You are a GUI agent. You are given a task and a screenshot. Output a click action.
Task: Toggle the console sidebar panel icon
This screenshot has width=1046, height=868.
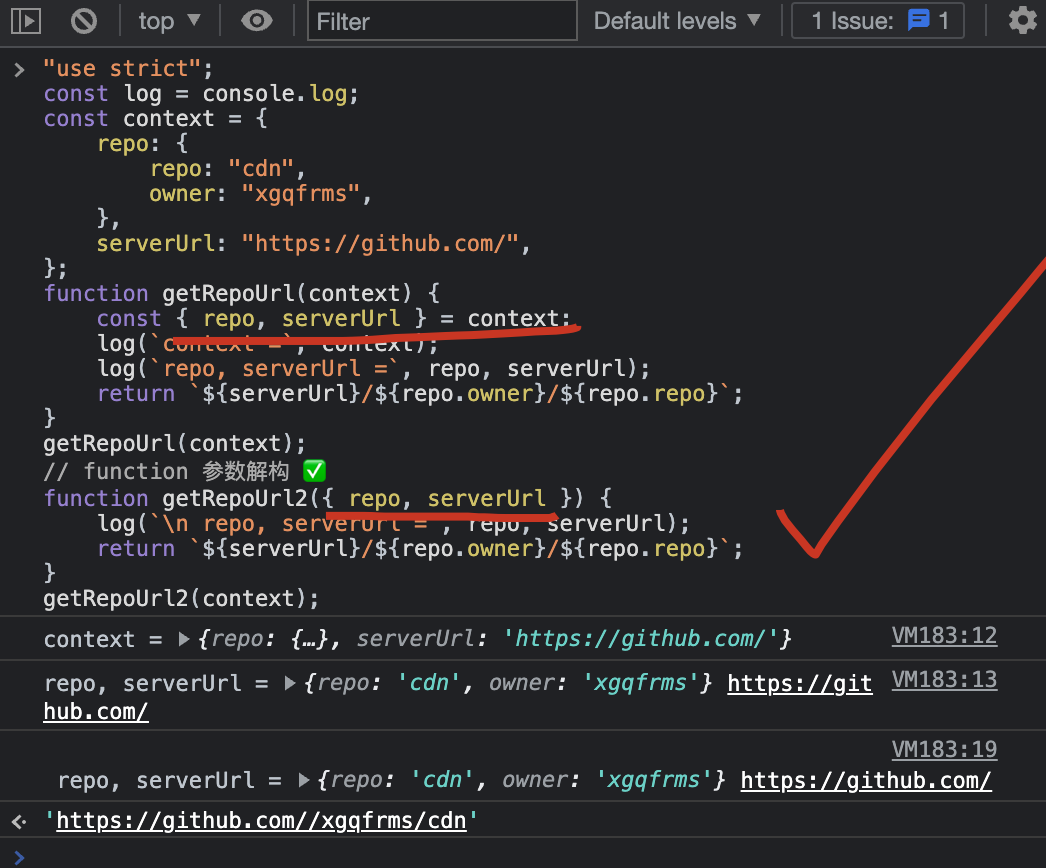(26, 21)
